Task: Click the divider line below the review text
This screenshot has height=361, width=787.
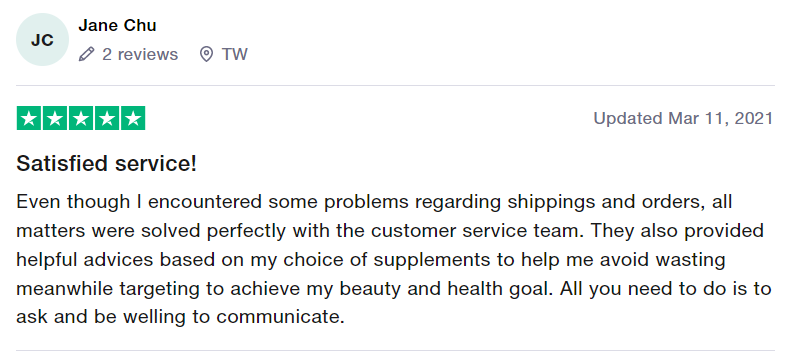Action: click(x=396, y=350)
